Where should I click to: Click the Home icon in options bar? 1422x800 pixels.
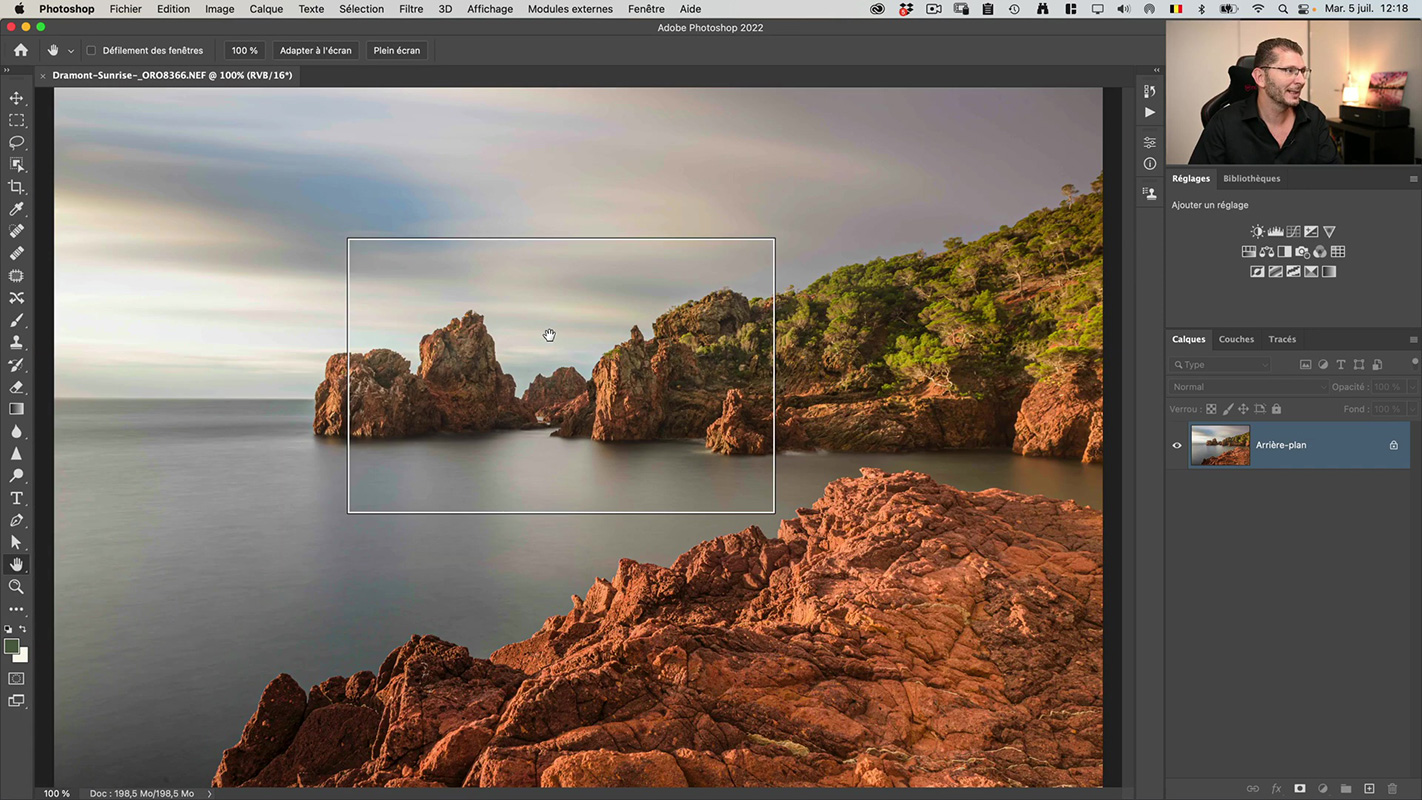21,50
